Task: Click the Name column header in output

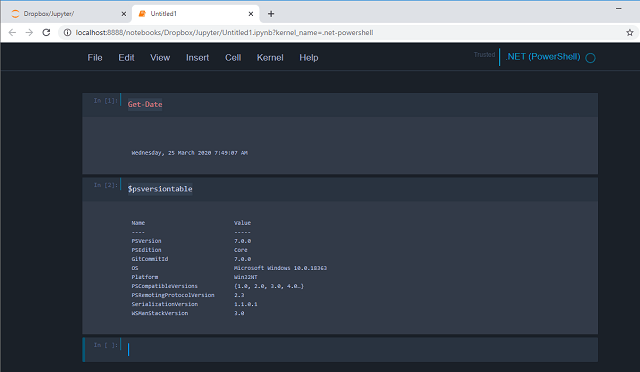Action: click(138, 223)
